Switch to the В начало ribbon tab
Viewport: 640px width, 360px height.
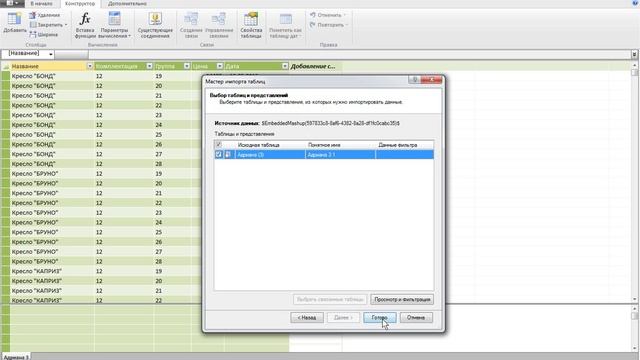pyautogui.click(x=42, y=4)
